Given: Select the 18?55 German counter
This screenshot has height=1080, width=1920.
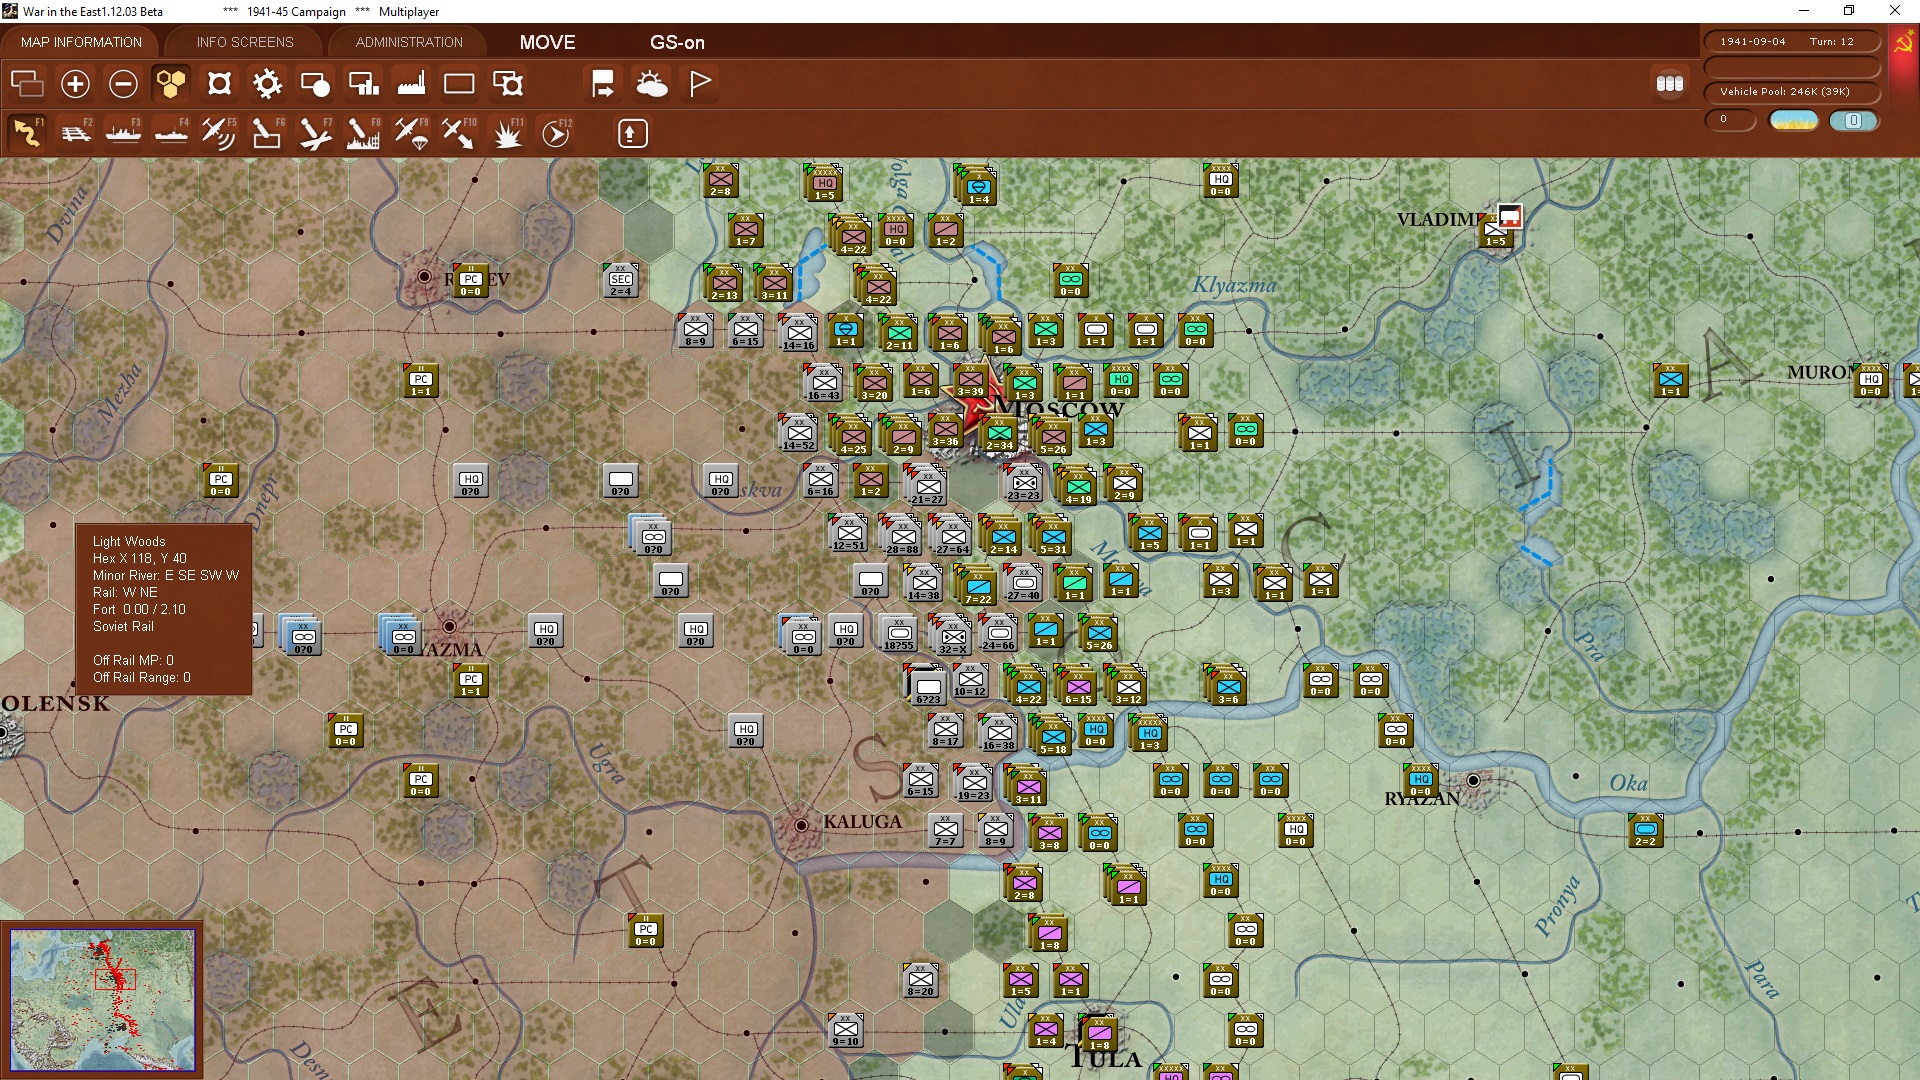Looking at the screenshot, I should 898,634.
